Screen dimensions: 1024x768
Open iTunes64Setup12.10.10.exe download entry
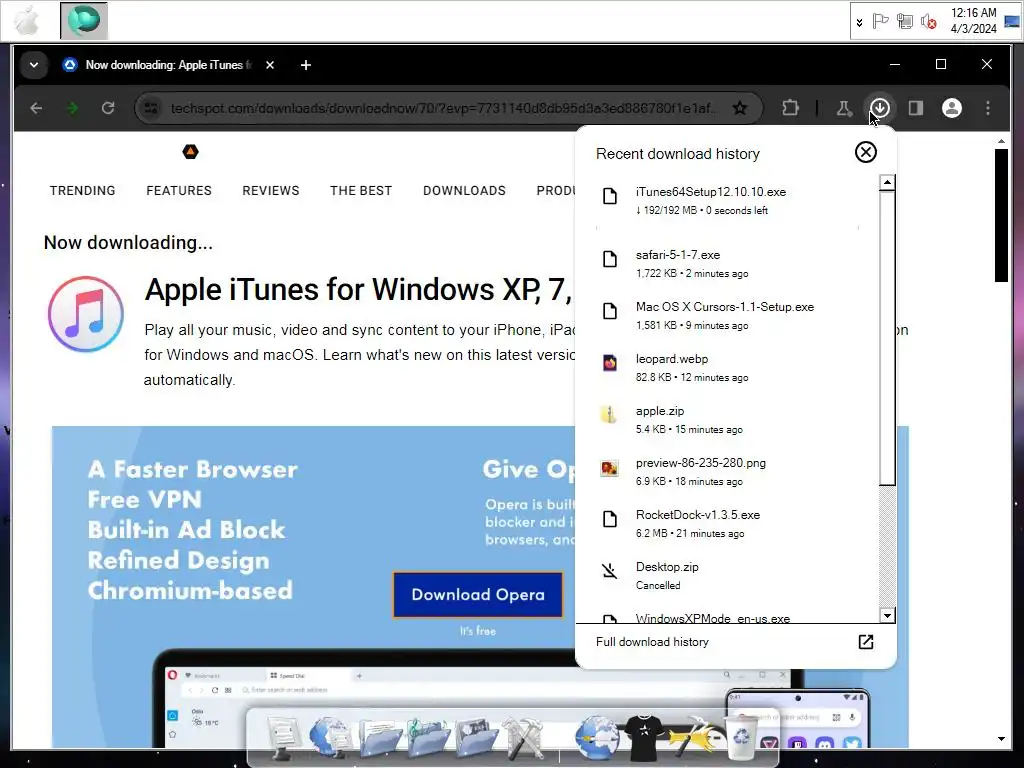pos(727,200)
